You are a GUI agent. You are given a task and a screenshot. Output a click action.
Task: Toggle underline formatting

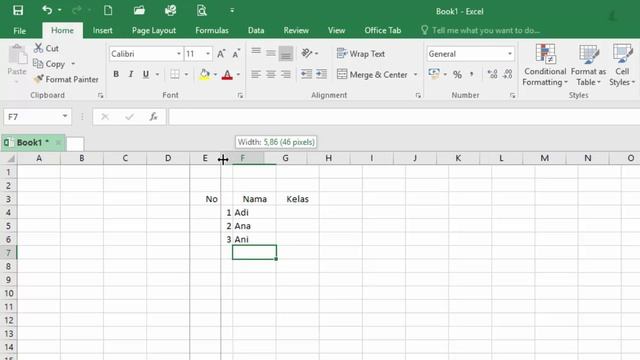[146, 74]
